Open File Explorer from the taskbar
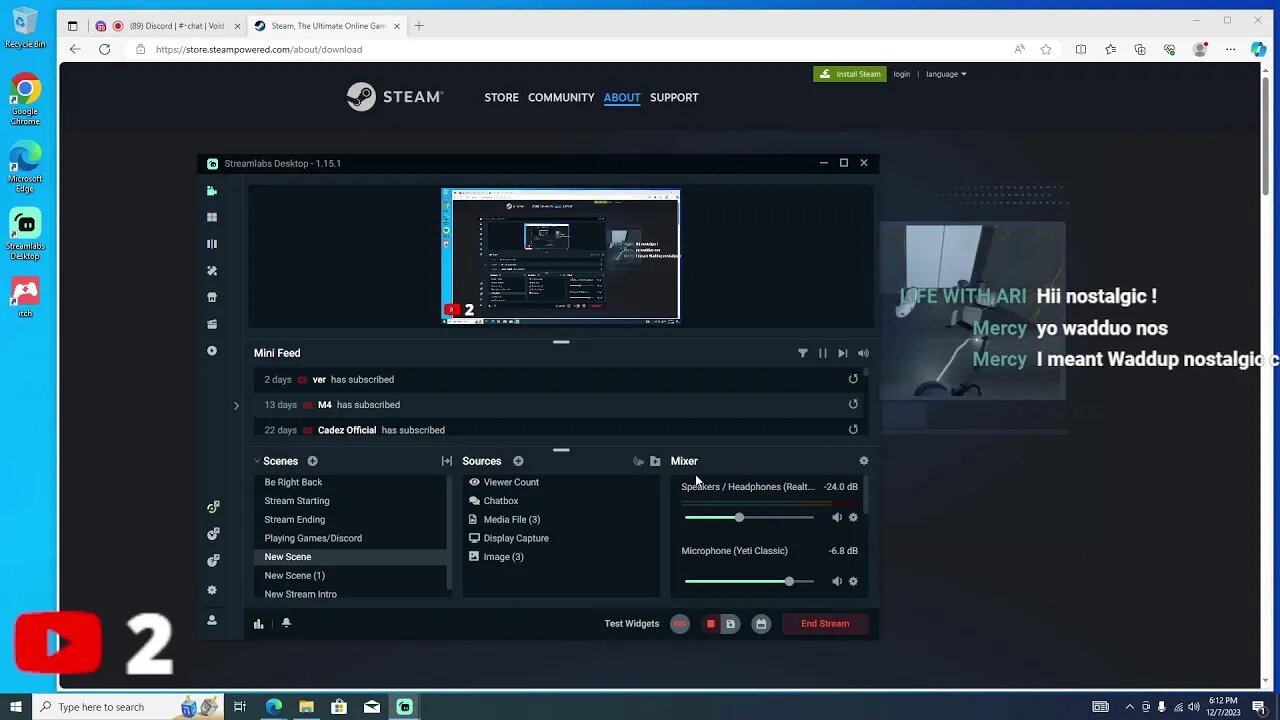This screenshot has width=1280, height=720. coord(307,707)
